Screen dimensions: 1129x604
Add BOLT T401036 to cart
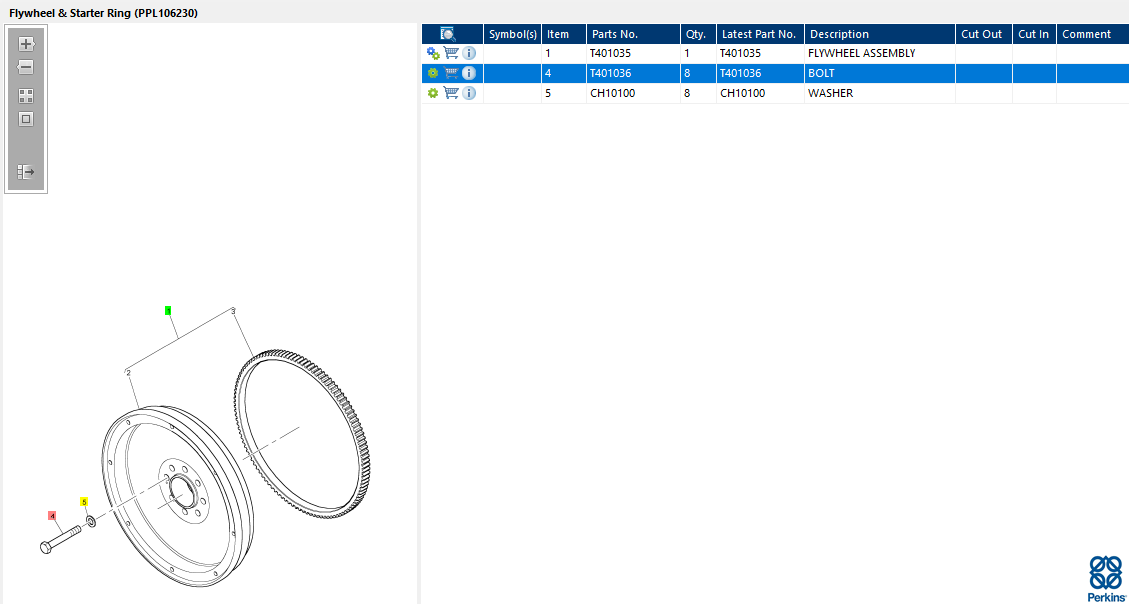click(451, 73)
